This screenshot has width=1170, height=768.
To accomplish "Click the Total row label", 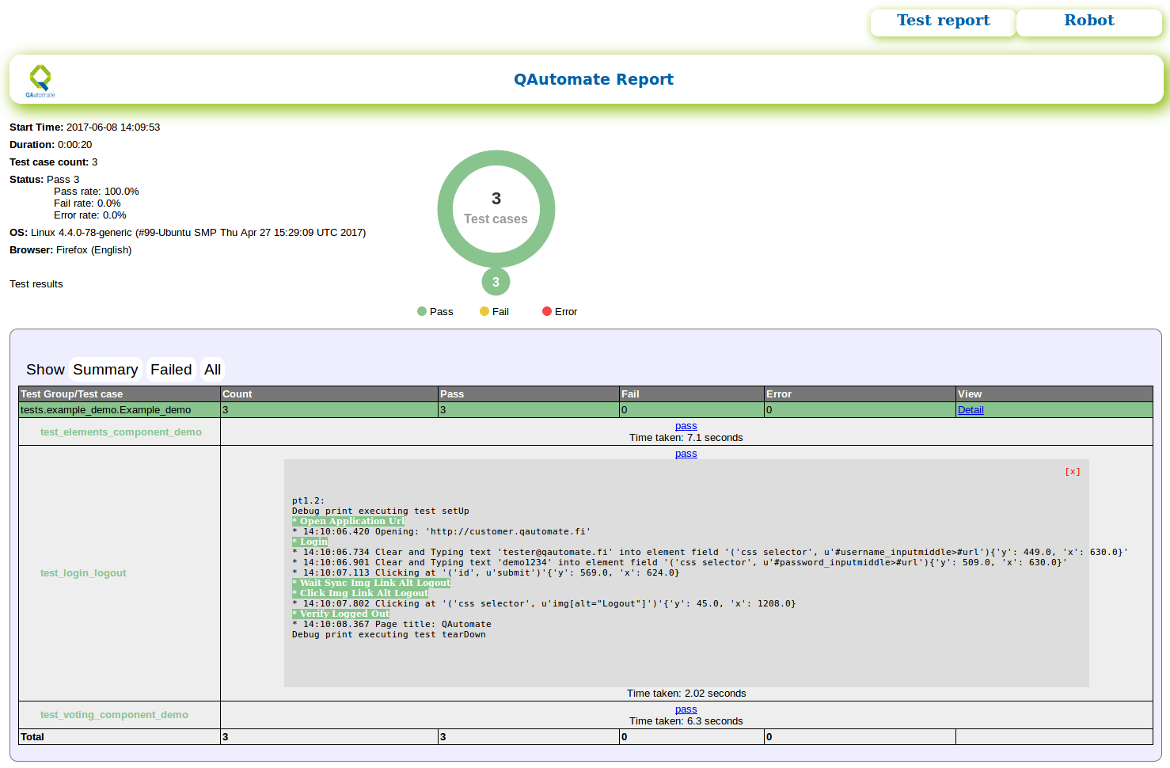I will [32, 737].
